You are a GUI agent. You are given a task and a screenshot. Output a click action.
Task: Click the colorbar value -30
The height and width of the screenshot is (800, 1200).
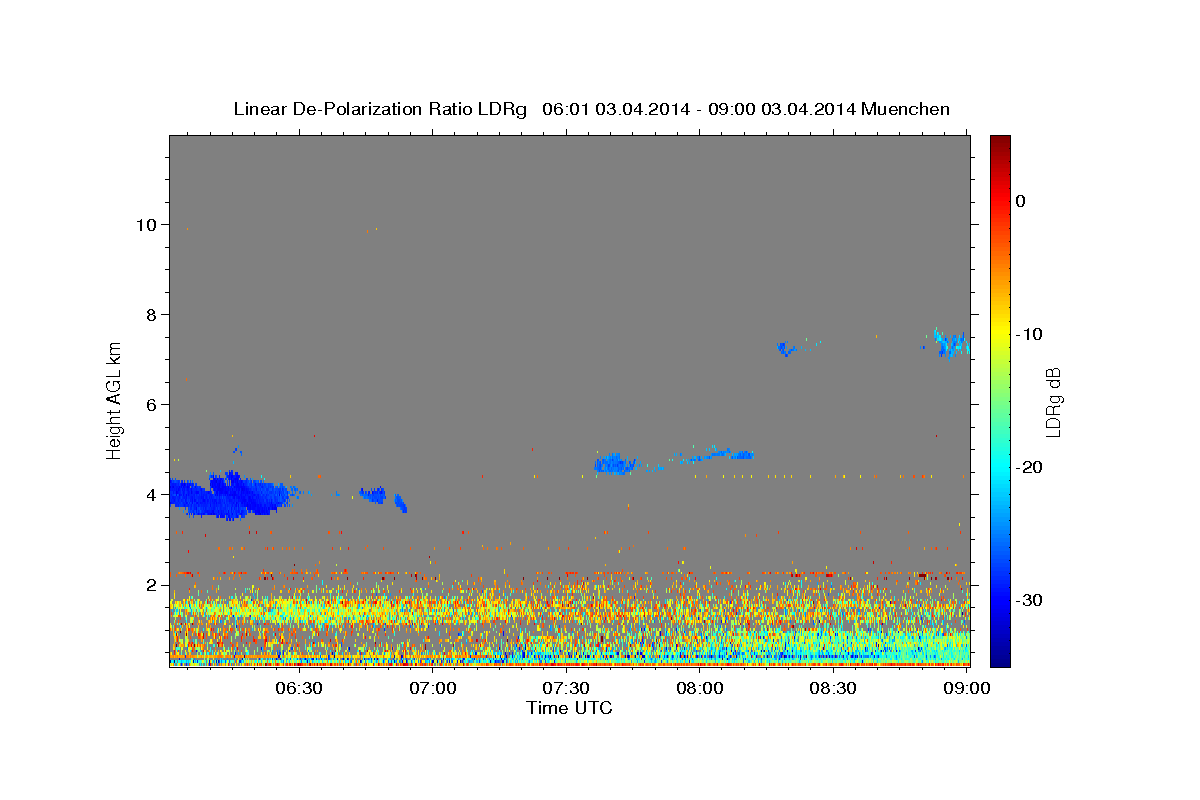coord(1030,600)
